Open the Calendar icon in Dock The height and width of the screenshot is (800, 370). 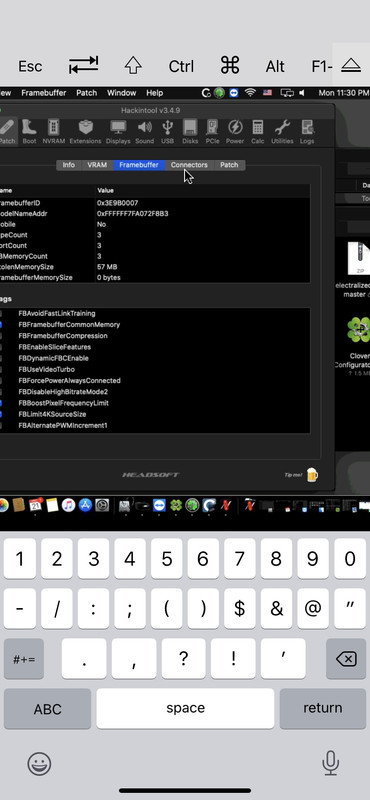tap(36, 505)
